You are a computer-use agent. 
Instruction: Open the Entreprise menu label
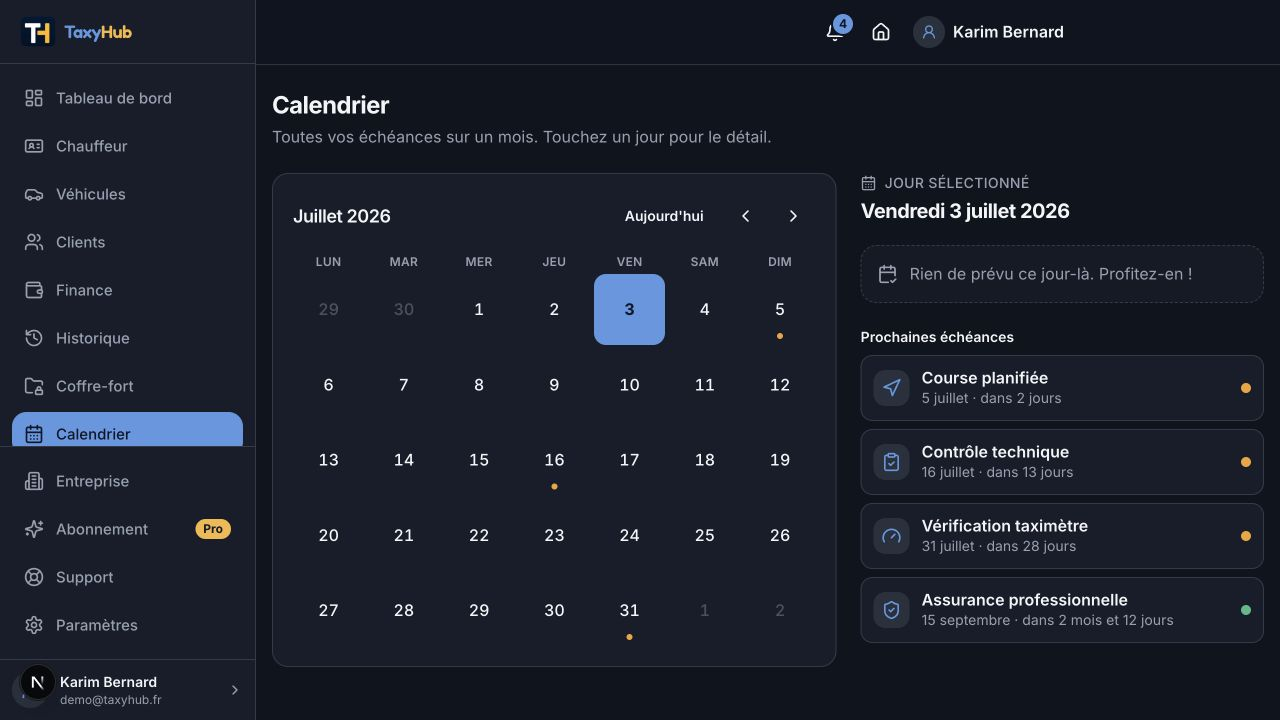click(x=92, y=481)
